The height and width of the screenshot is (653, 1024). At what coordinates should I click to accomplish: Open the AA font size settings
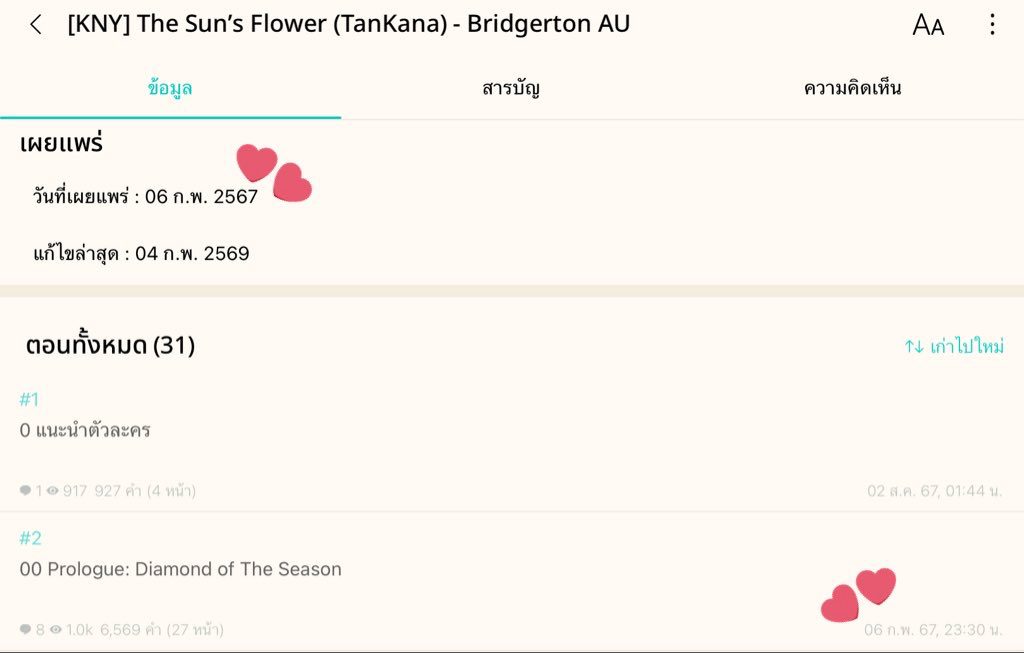pos(928,25)
